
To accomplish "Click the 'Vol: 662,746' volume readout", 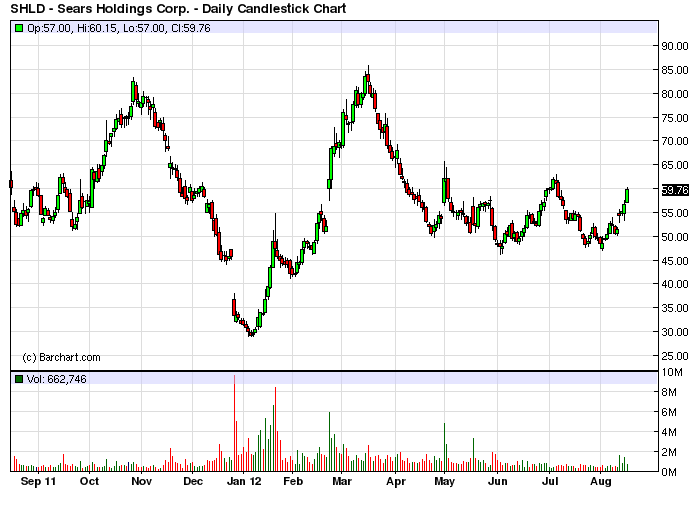I will pyautogui.click(x=57, y=379).
